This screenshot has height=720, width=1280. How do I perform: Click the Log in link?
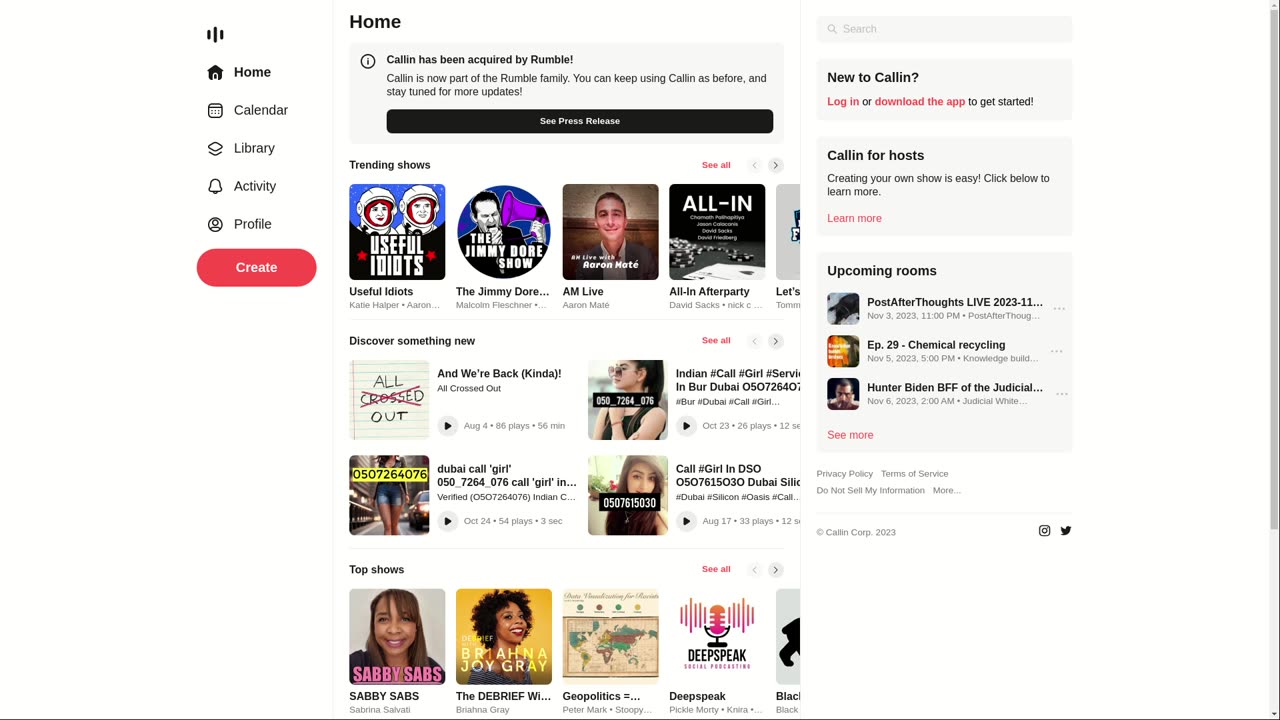(x=843, y=101)
